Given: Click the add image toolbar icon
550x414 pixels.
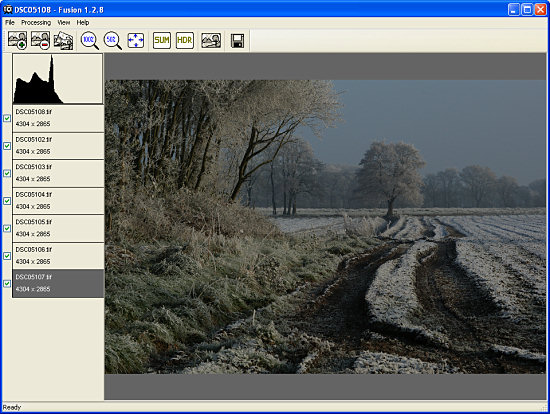Looking at the screenshot, I should [x=18, y=40].
